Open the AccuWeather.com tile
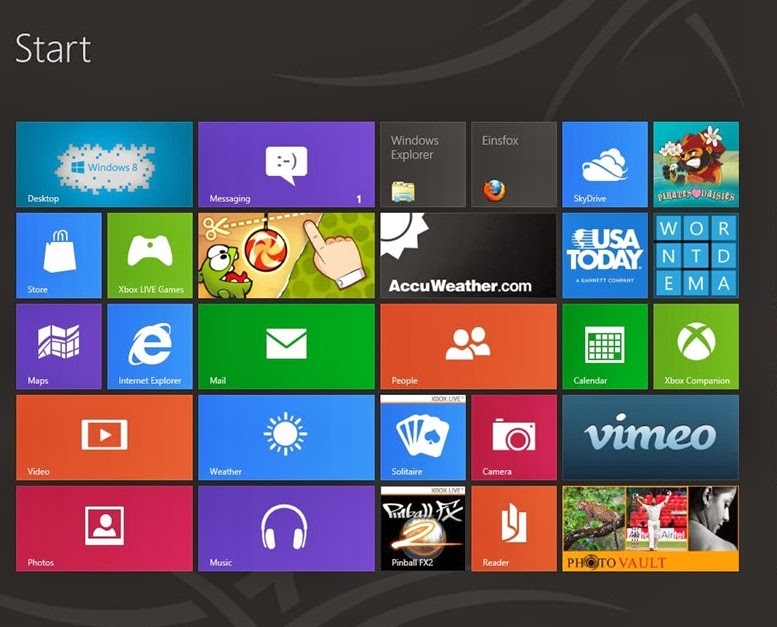Screen dimensions: 777x627 point(468,255)
